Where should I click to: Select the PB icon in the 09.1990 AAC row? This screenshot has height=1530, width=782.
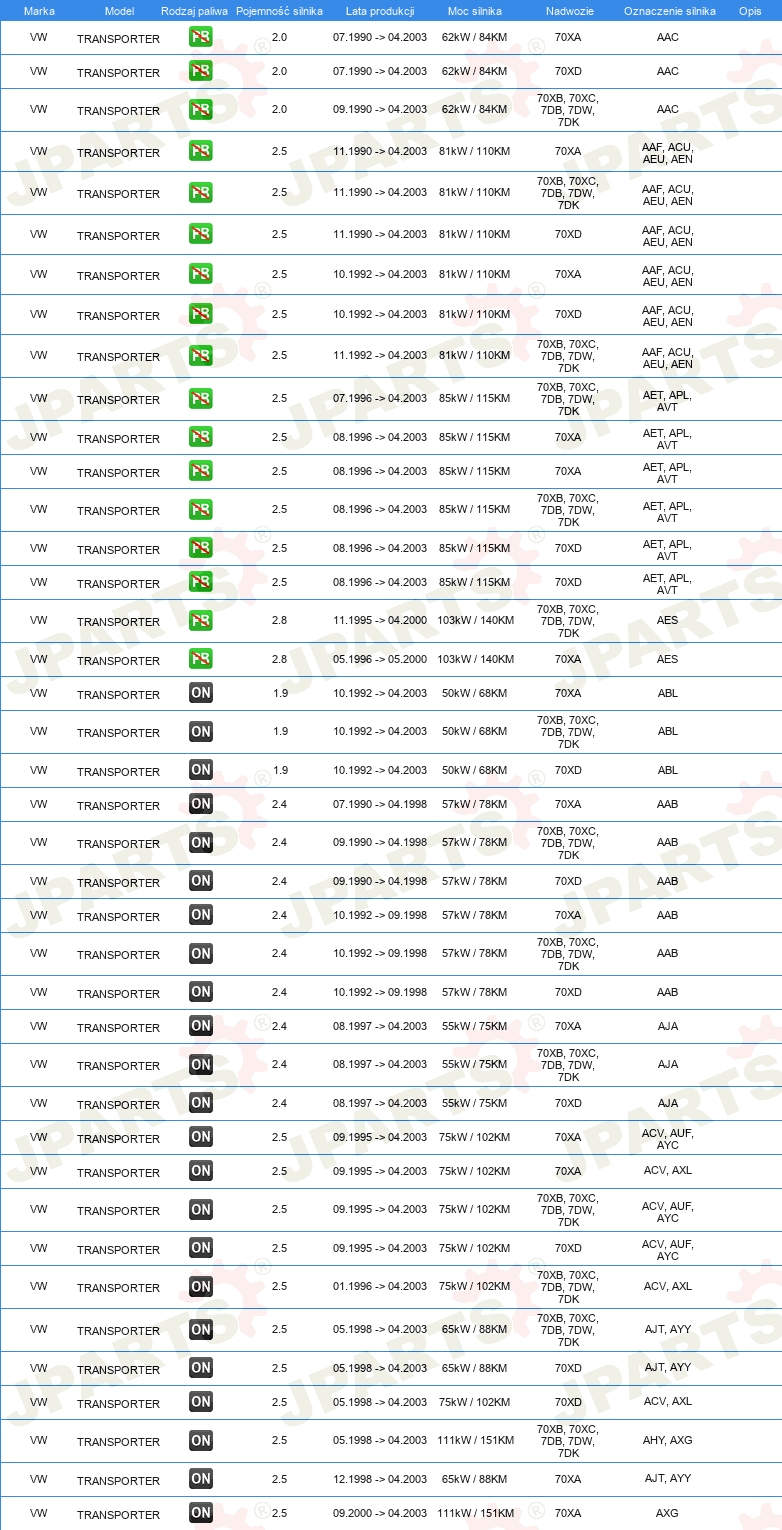coord(201,109)
